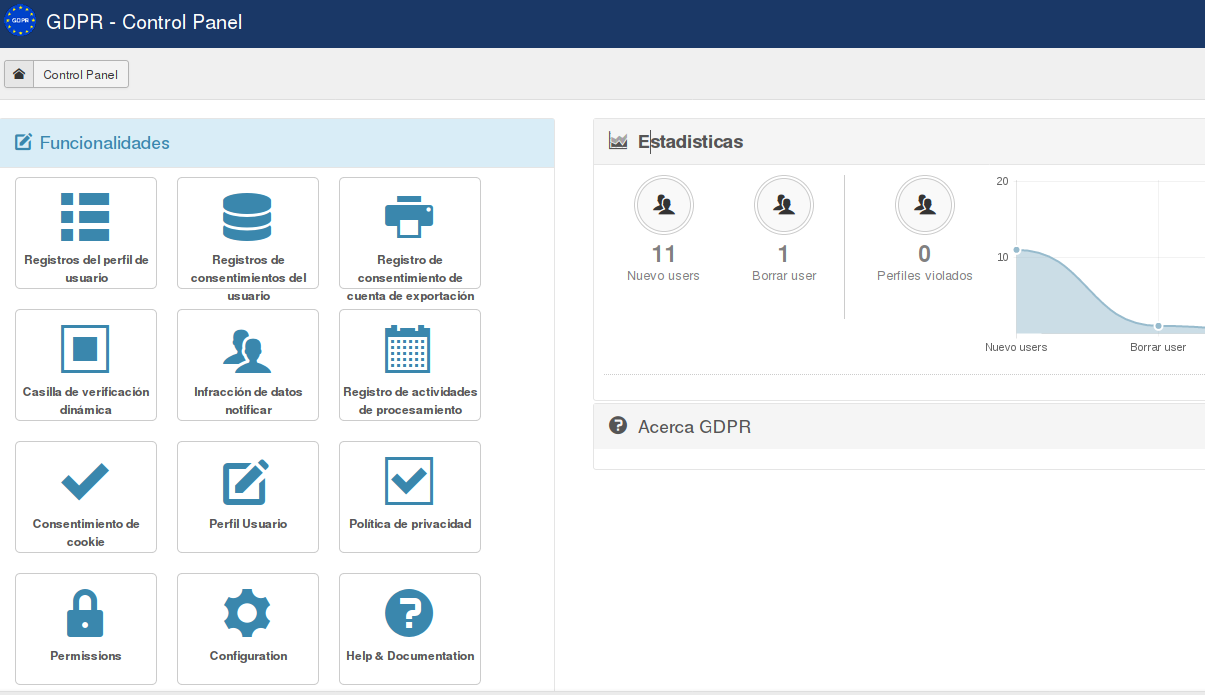
Task: Click the Nuevo users statistic icon
Action: (x=664, y=205)
